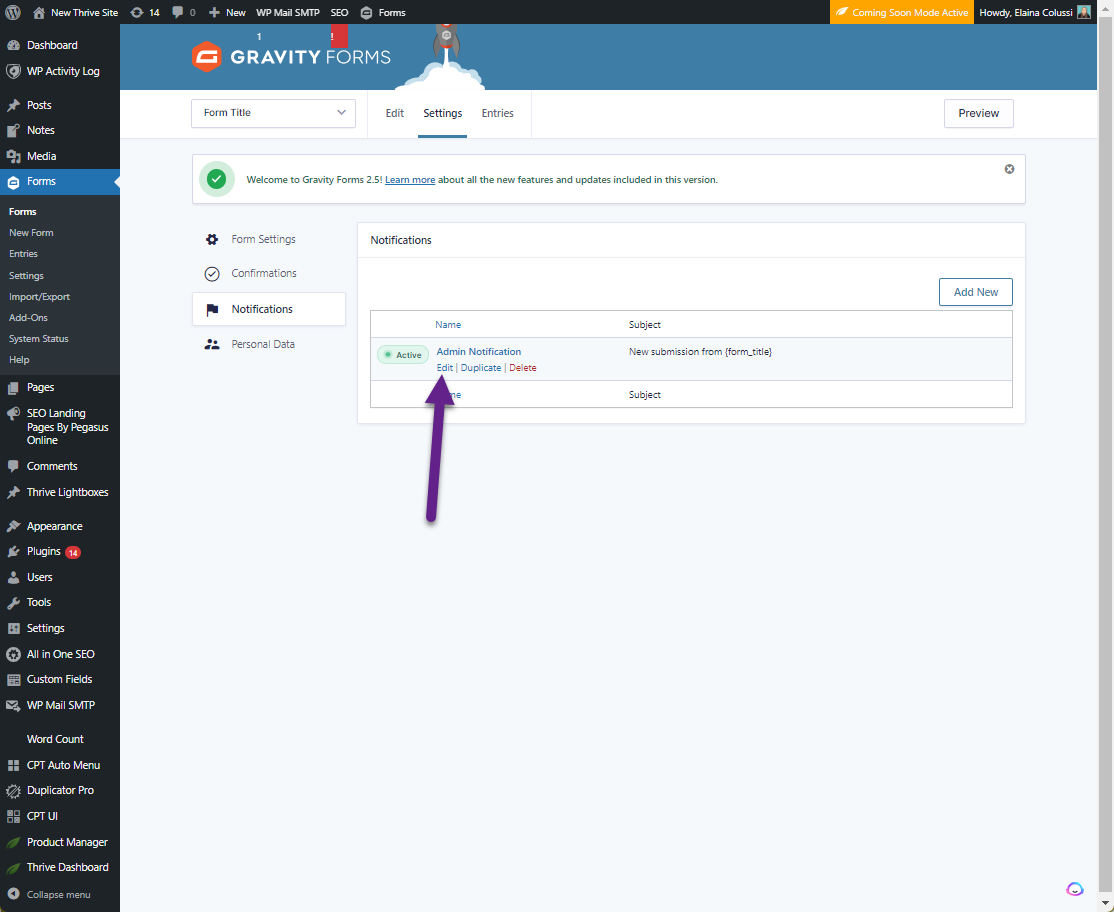Click + New in admin bar
This screenshot has width=1114, height=912.
[x=227, y=12]
